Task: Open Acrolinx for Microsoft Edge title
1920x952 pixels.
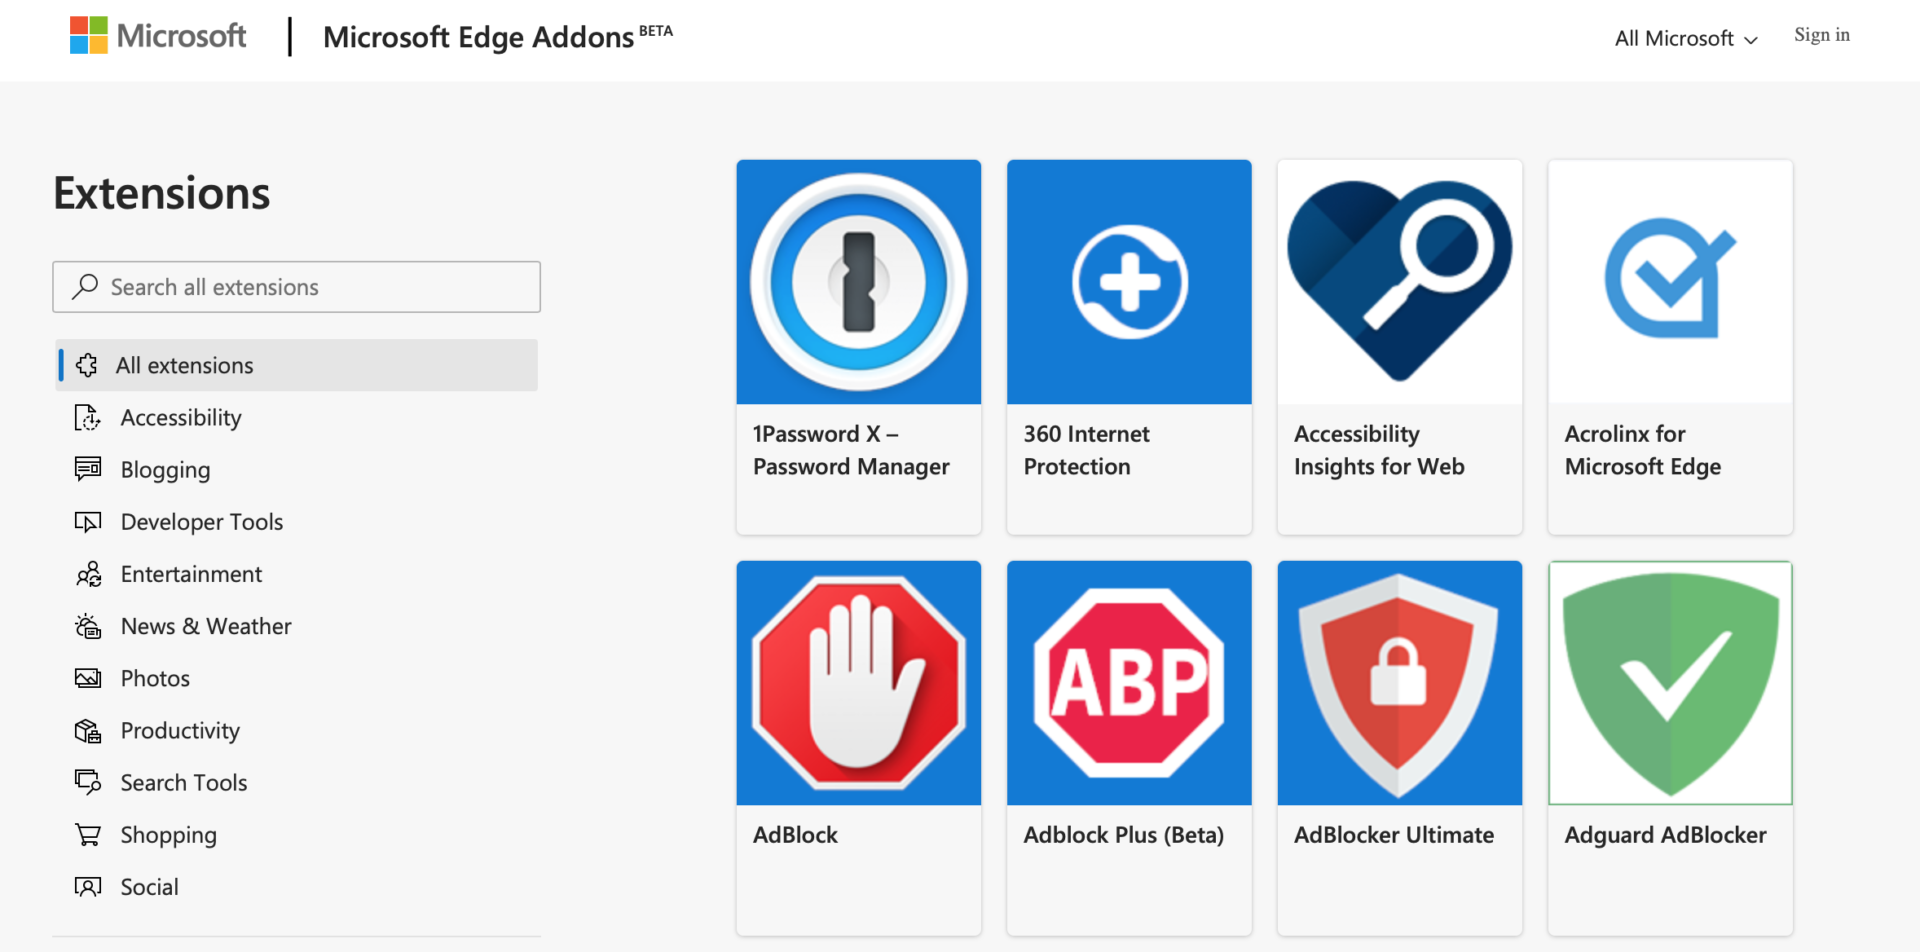Action: tap(1643, 450)
